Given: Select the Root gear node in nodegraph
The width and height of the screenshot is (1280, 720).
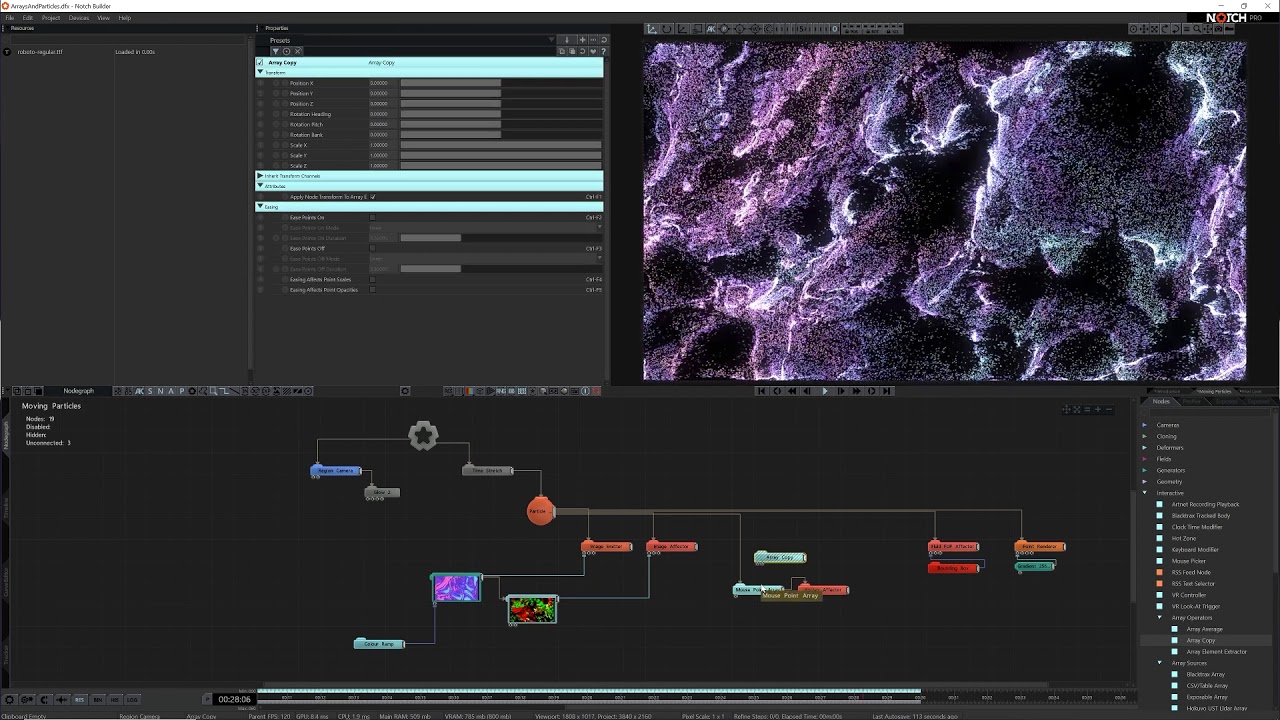Looking at the screenshot, I should [423, 435].
